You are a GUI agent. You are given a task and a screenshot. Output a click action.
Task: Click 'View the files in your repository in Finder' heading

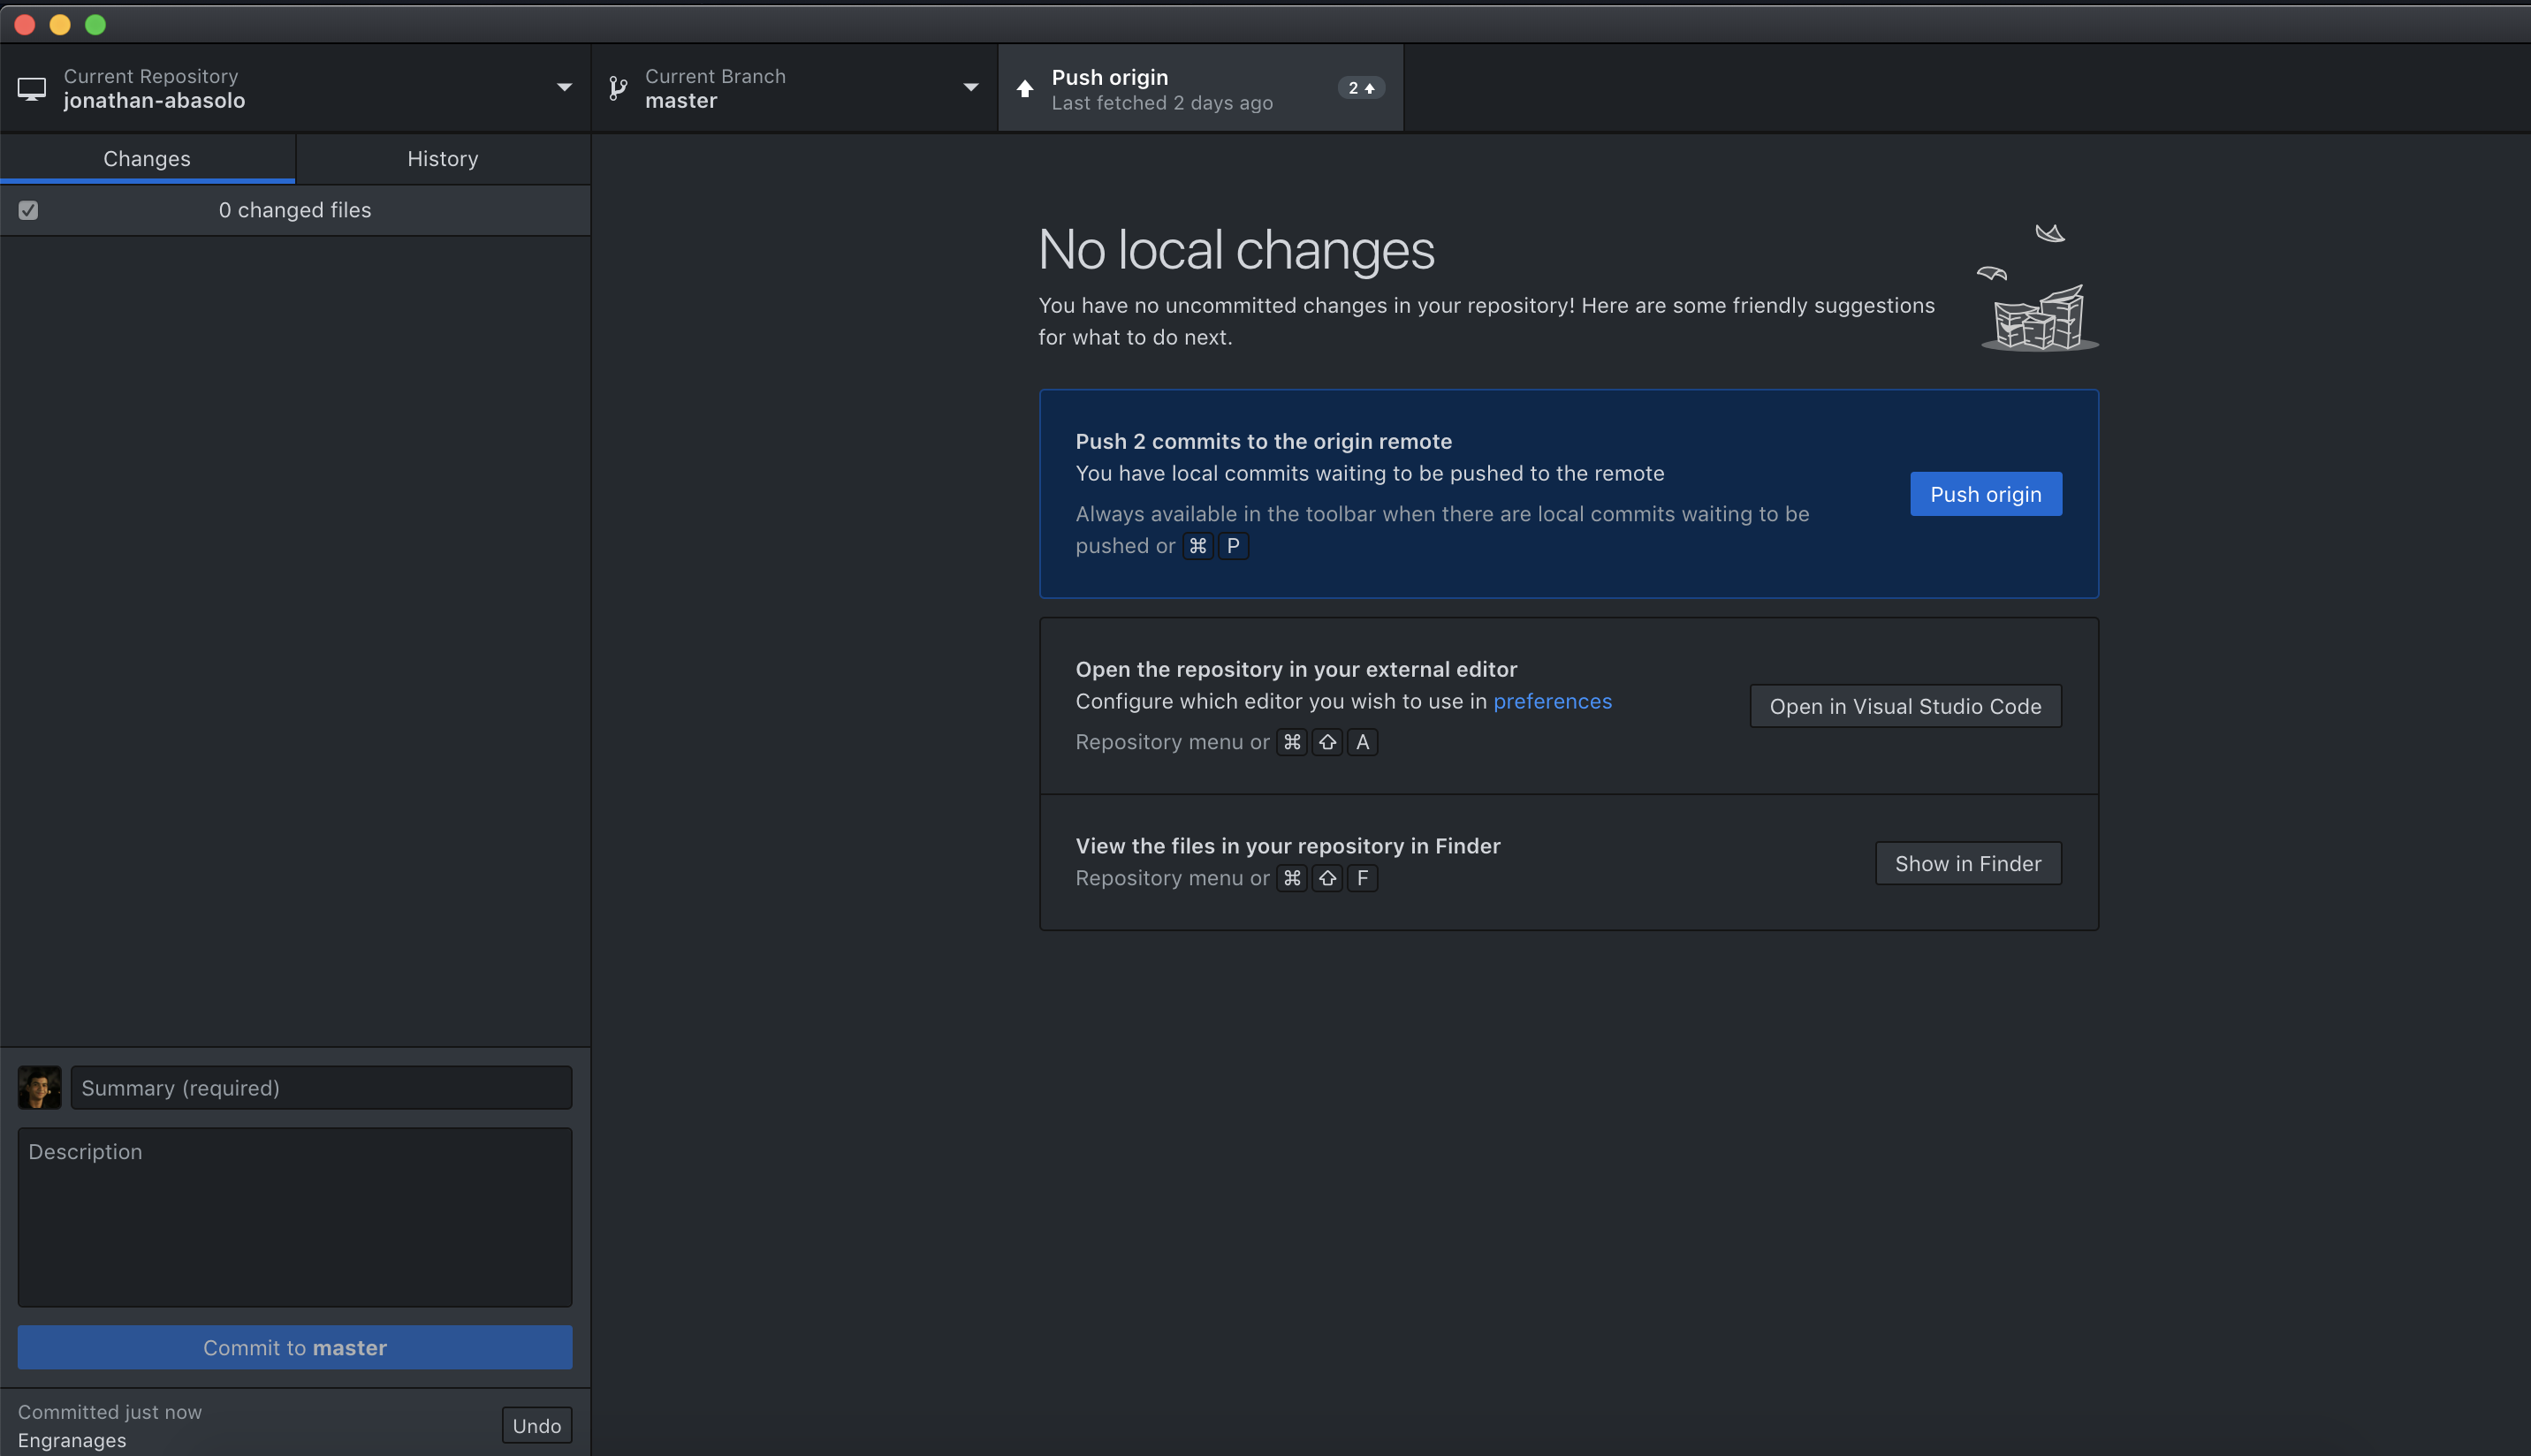(1288, 846)
